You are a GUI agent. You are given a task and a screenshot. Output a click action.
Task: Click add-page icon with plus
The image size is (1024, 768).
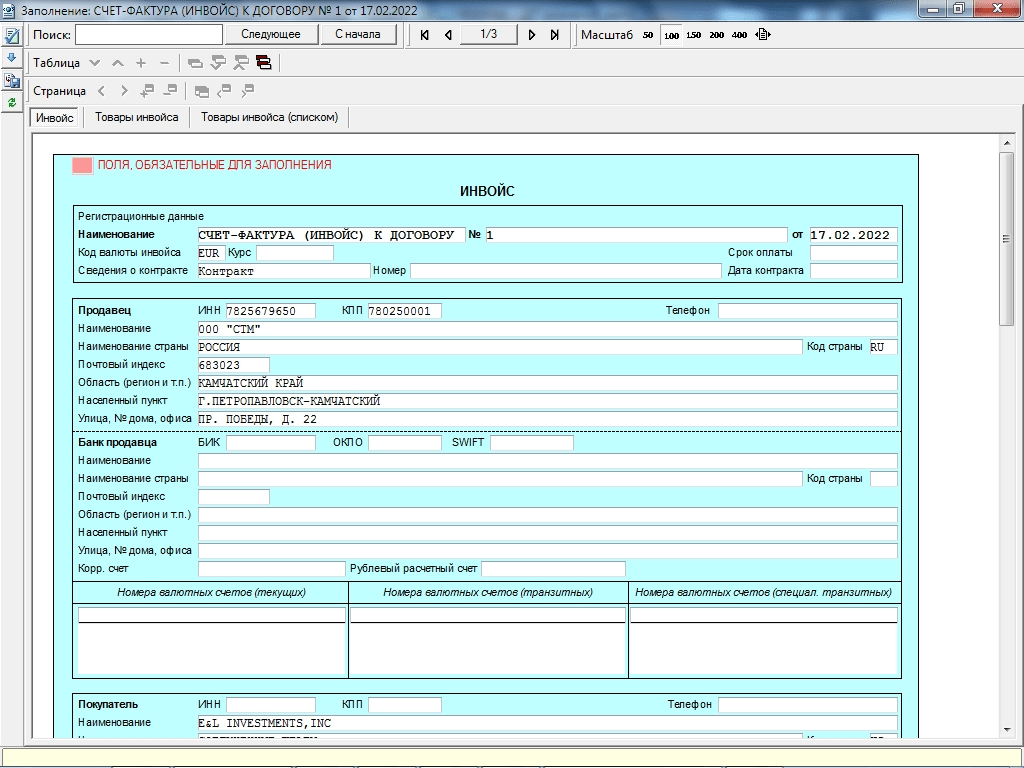coord(148,90)
